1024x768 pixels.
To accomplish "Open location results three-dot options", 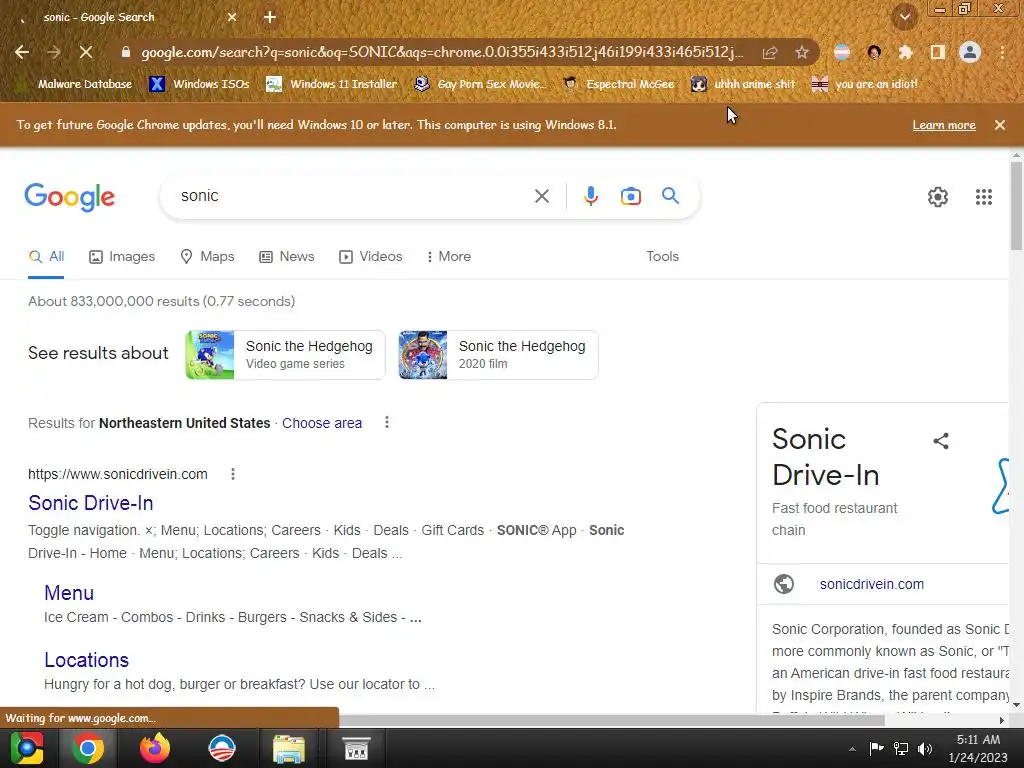I will click(387, 423).
